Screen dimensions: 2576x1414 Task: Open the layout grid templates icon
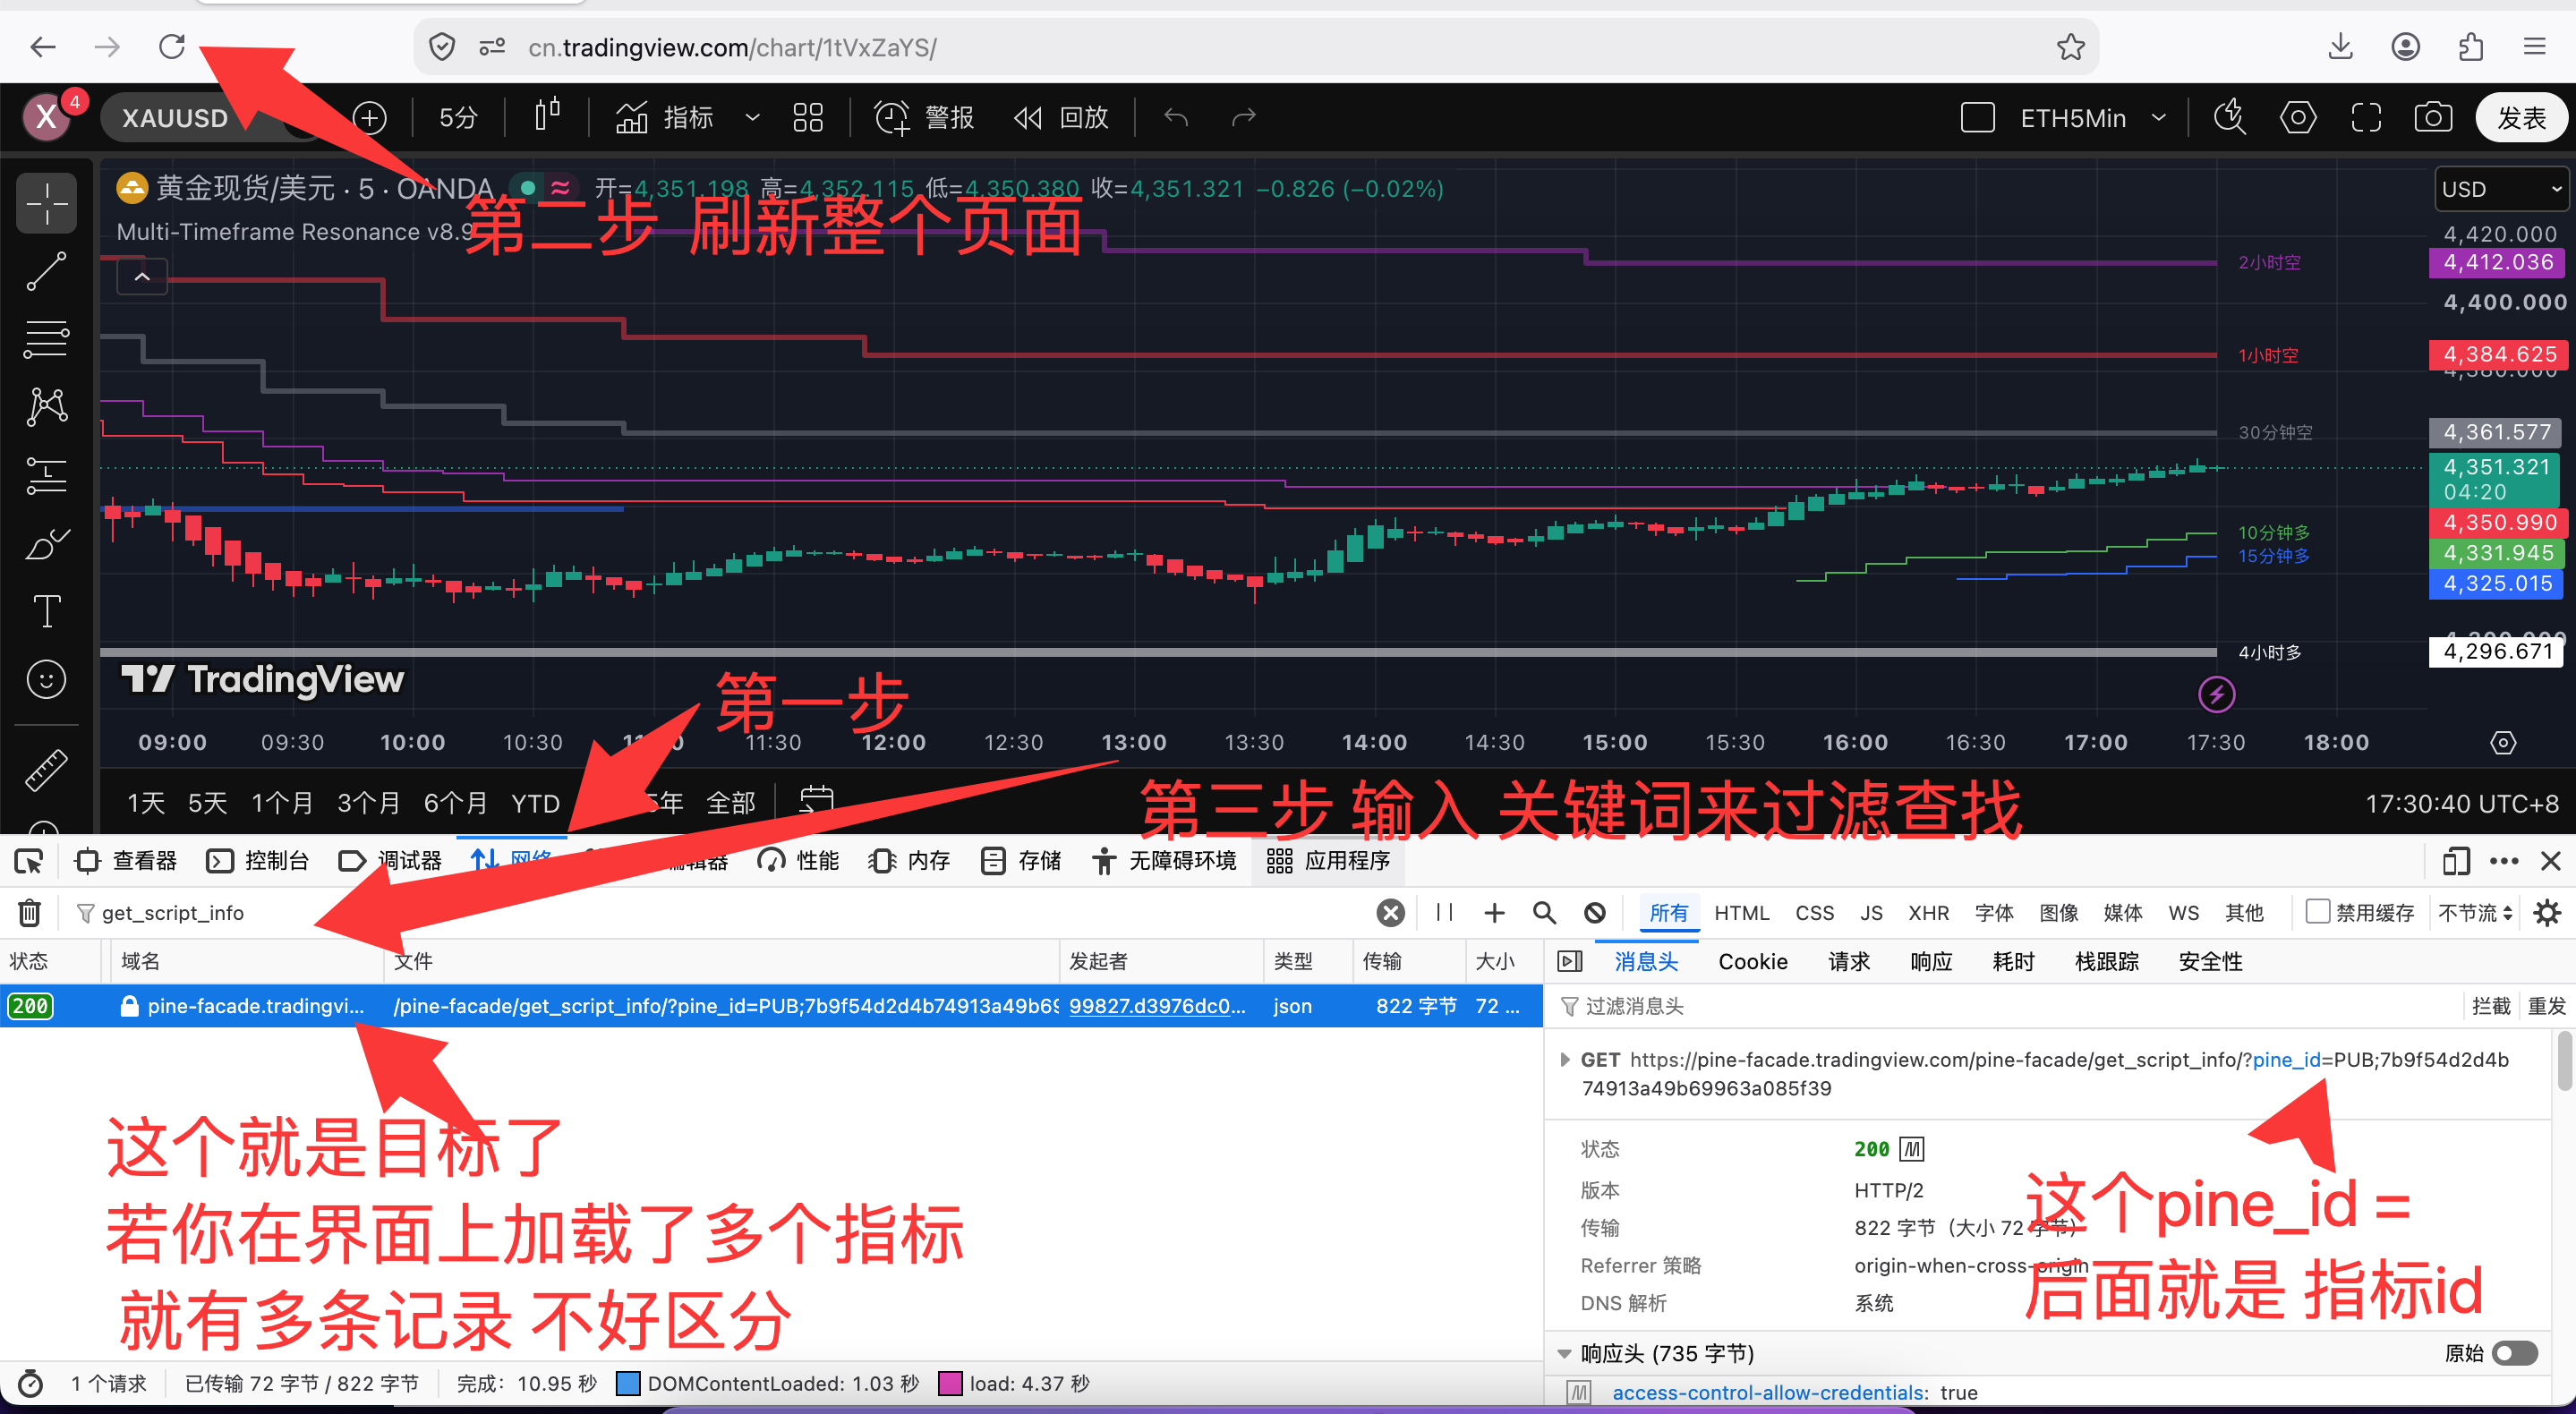pyautogui.click(x=807, y=117)
